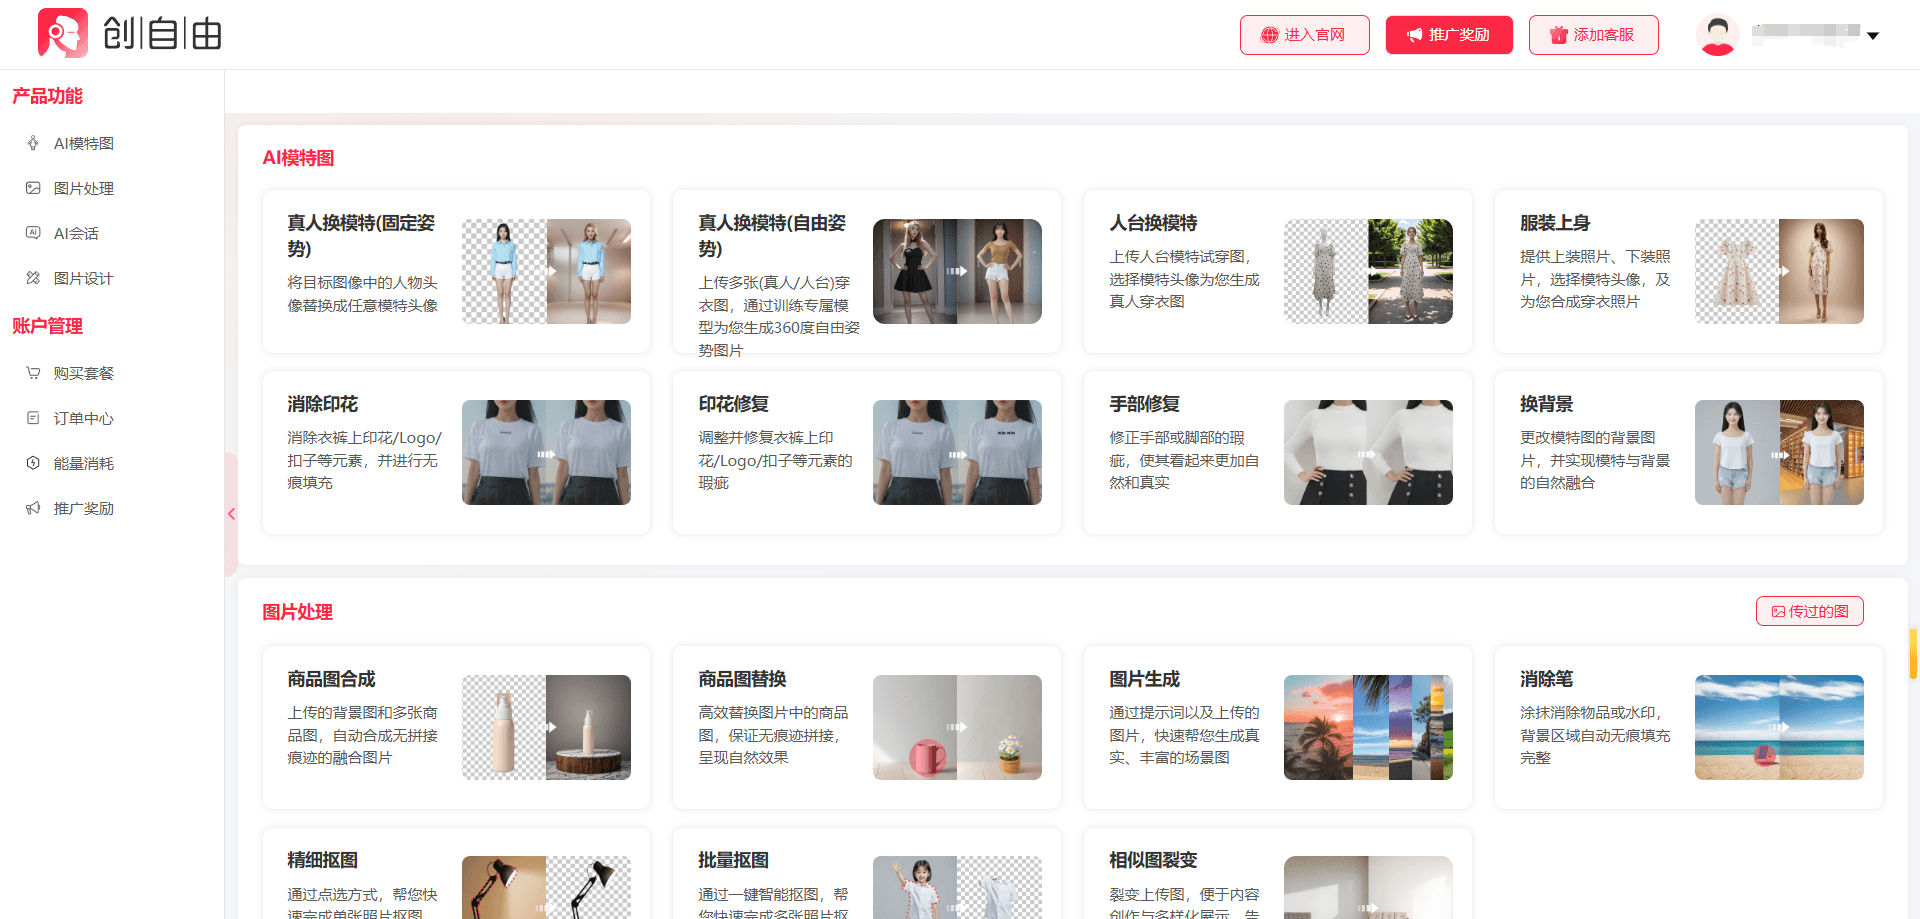Viewport: 1920px width, 919px height.
Task: Open the 批量抠图 card title
Action: tap(733, 860)
